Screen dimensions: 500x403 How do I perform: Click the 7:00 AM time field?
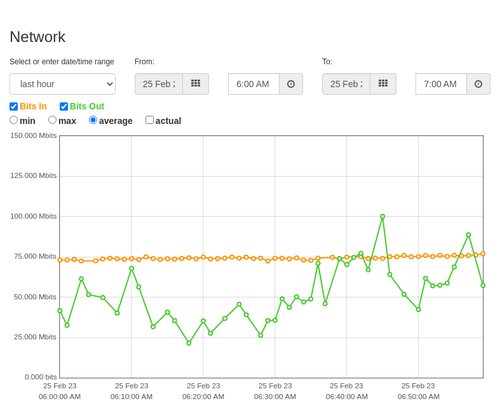(441, 84)
